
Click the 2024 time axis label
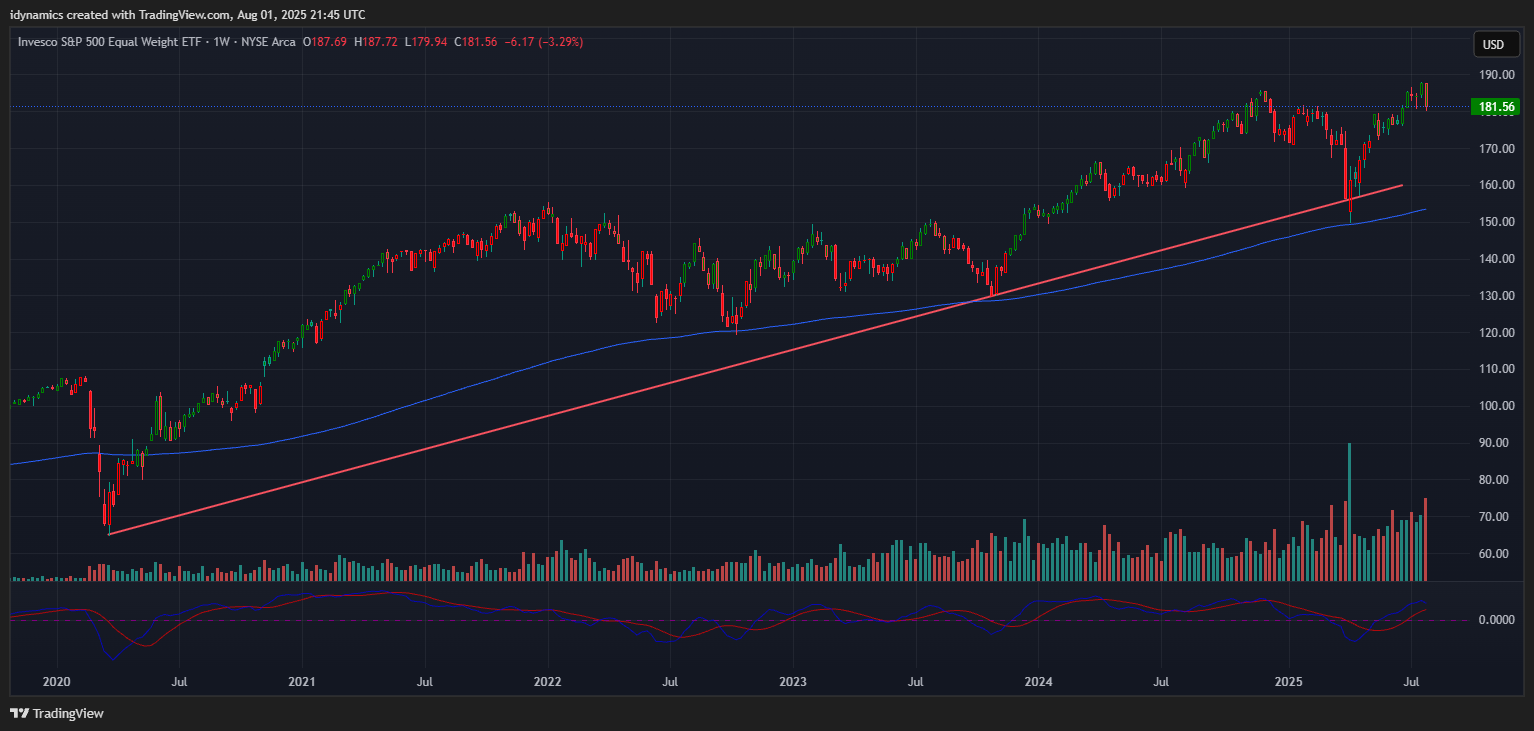[x=1039, y=682]
